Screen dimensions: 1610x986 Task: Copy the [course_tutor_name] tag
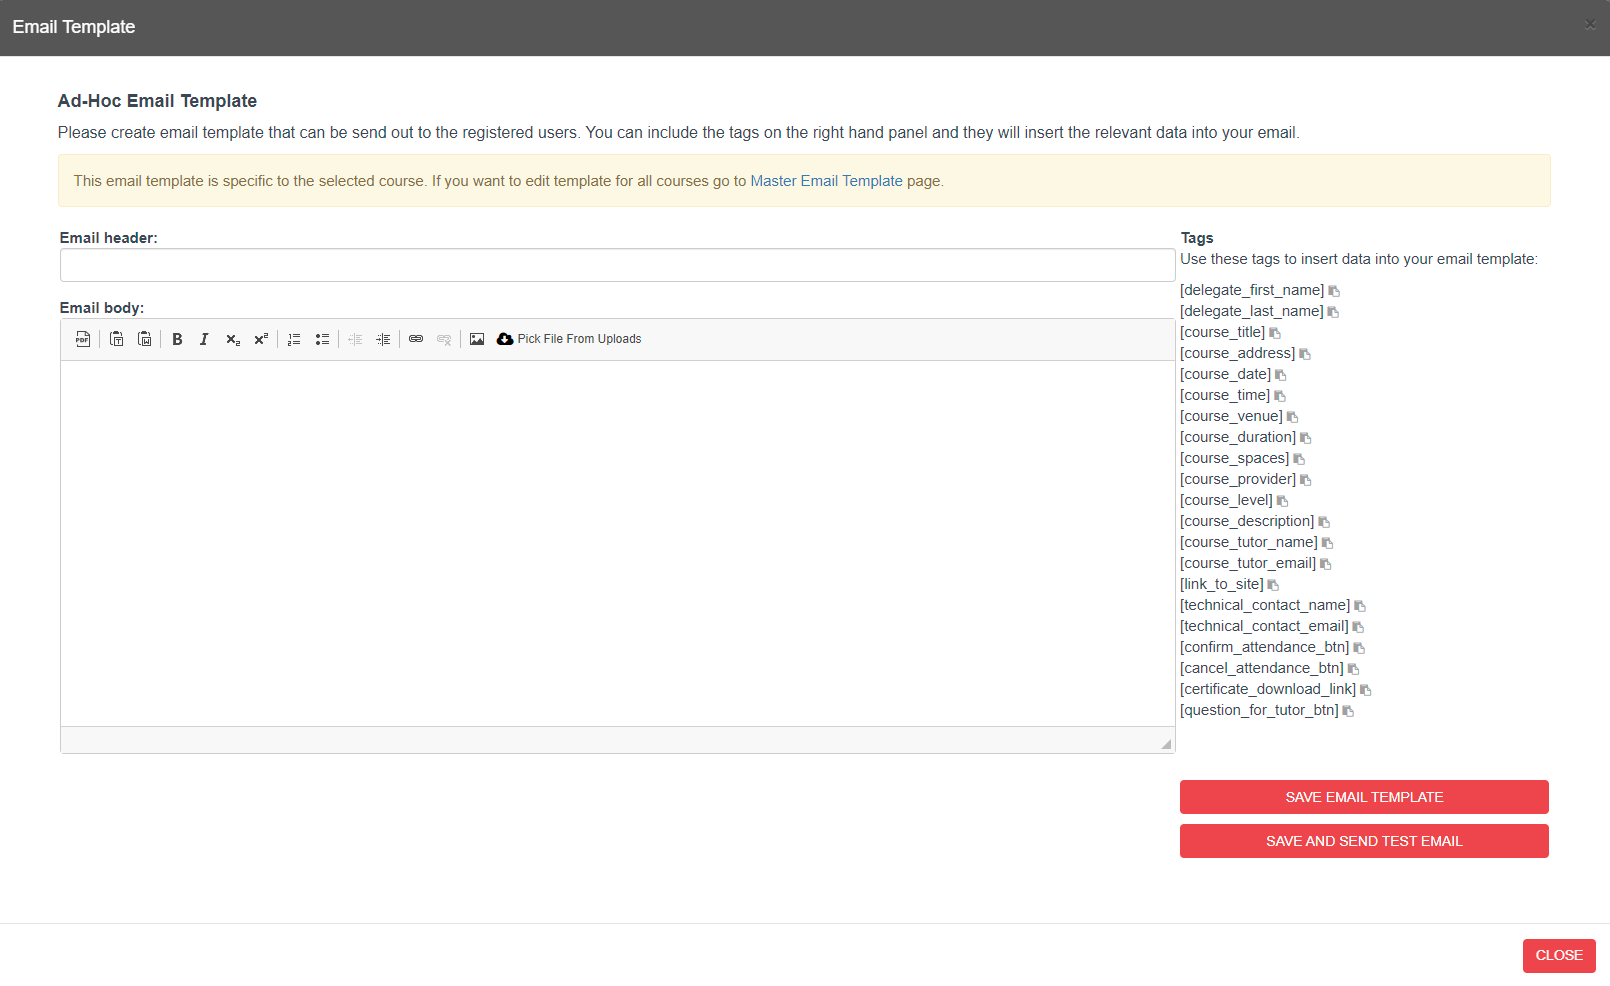pyautogui.click(x=1328, y=543)
